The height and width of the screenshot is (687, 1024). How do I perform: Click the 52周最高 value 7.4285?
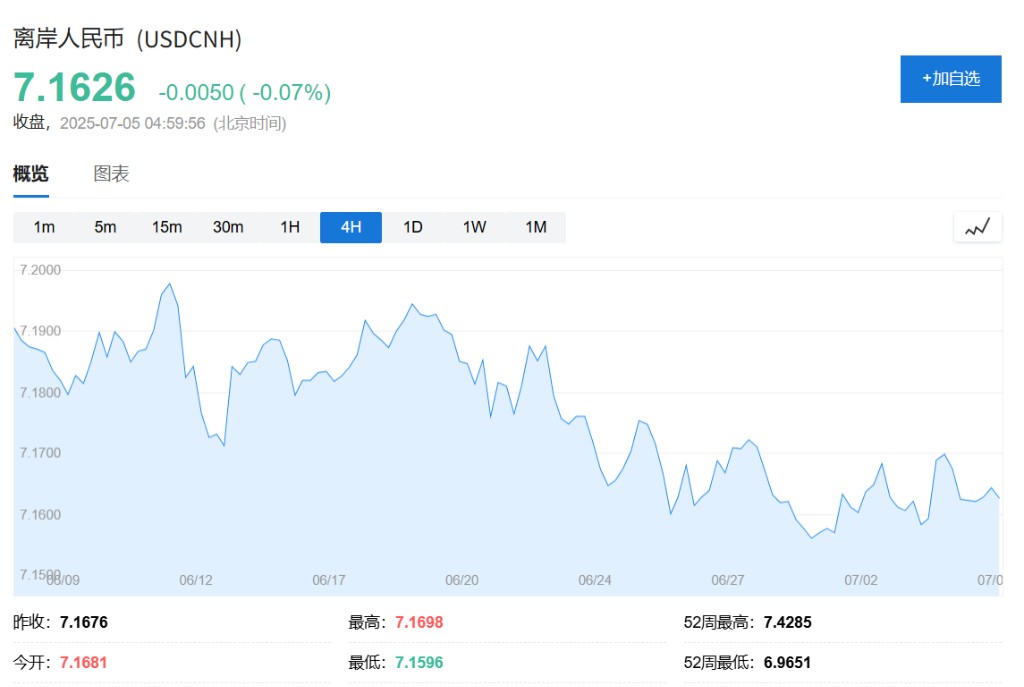pos(787,622)
